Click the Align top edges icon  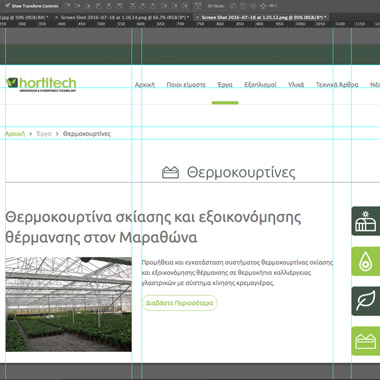(67, 6)
